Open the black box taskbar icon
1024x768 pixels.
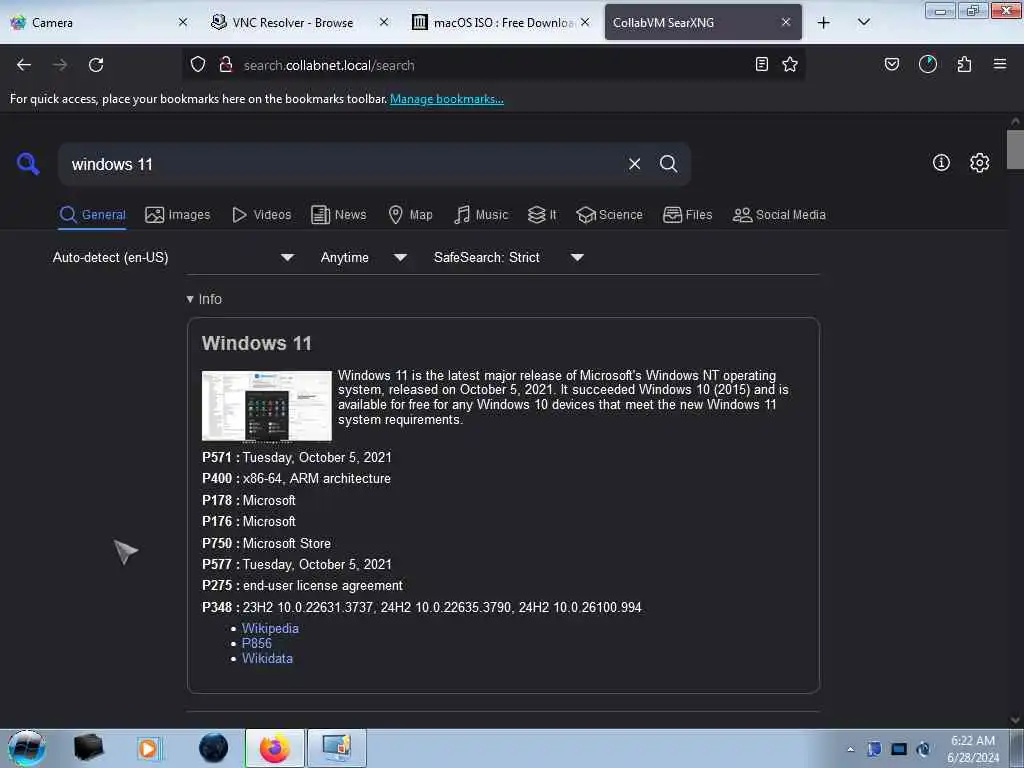(x=88, y=748)
